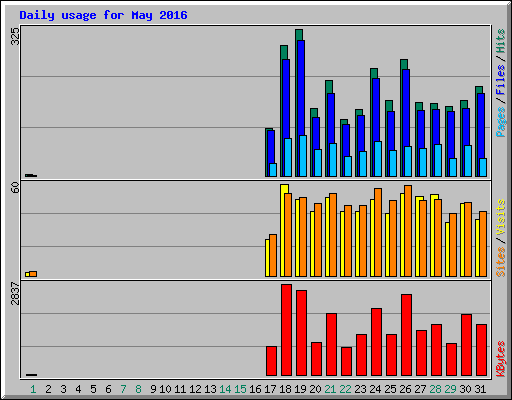This screenshot has height=400, width=512.
Task: Click day 17 on the x-axis
Action: 270,389
